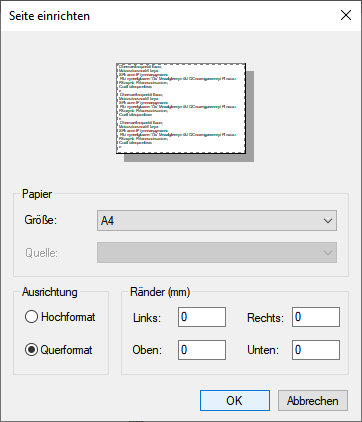The image size is (362, 422).
Task: Click the Unten margin field
Action: tap(316, 350)
